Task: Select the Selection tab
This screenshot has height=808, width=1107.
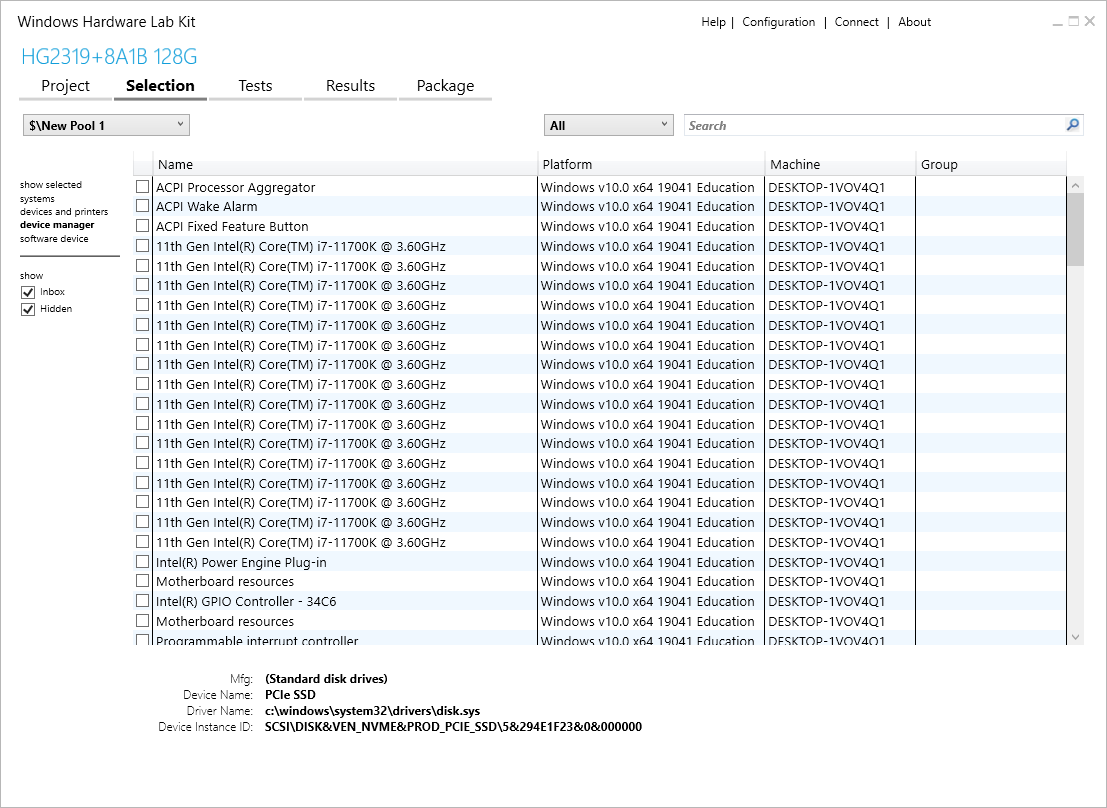Action: (x=160, y=85)
